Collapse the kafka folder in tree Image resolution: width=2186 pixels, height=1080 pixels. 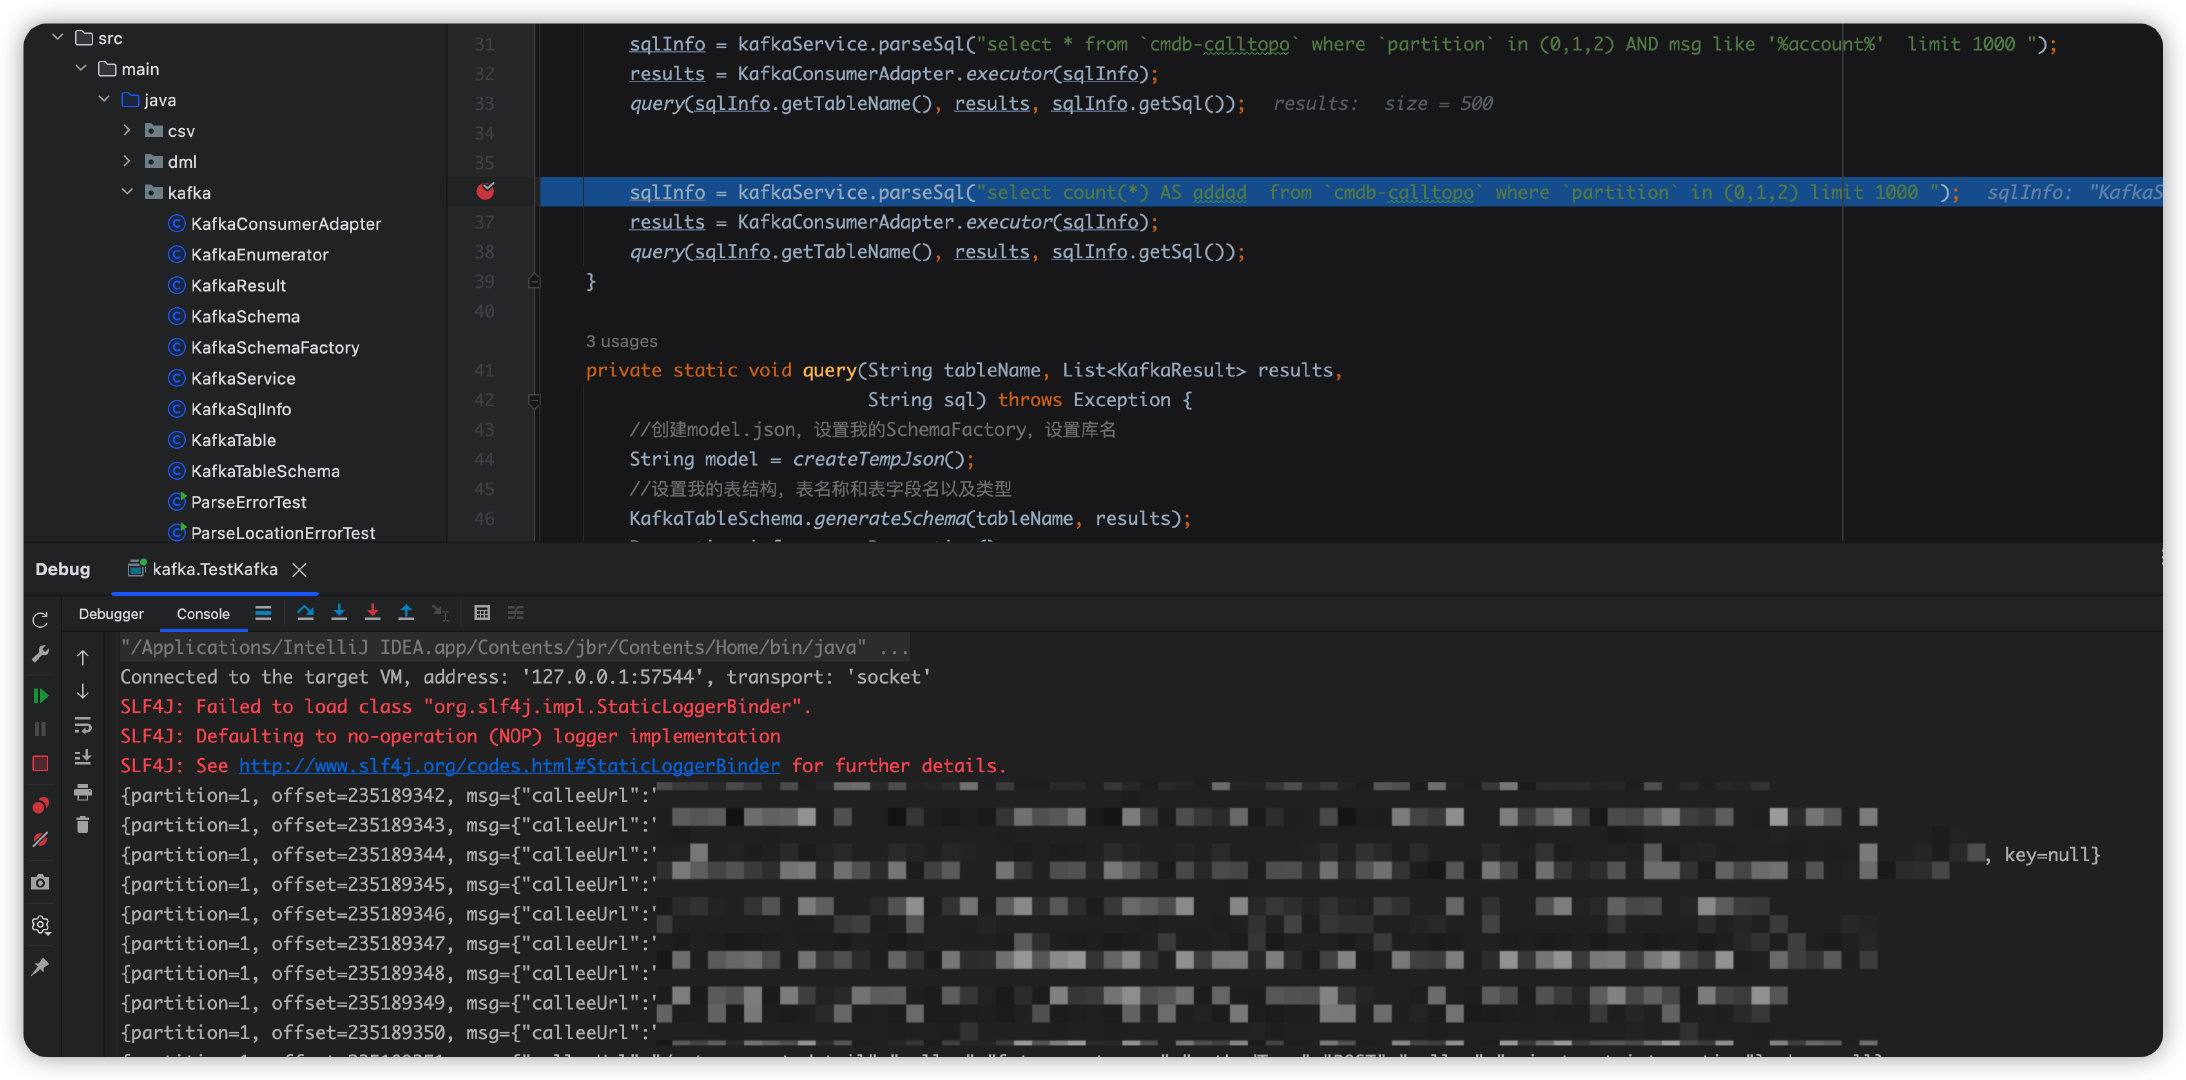127,192
